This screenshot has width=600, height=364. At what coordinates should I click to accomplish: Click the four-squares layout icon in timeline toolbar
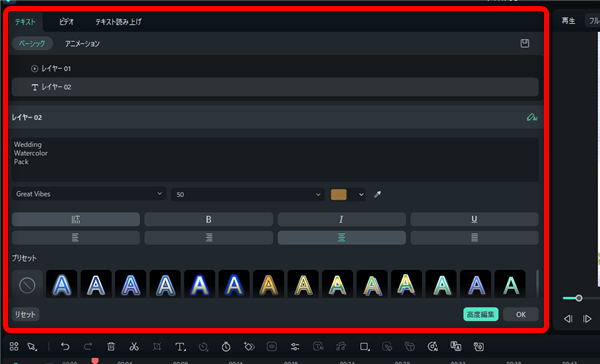(x=14, y=347)
